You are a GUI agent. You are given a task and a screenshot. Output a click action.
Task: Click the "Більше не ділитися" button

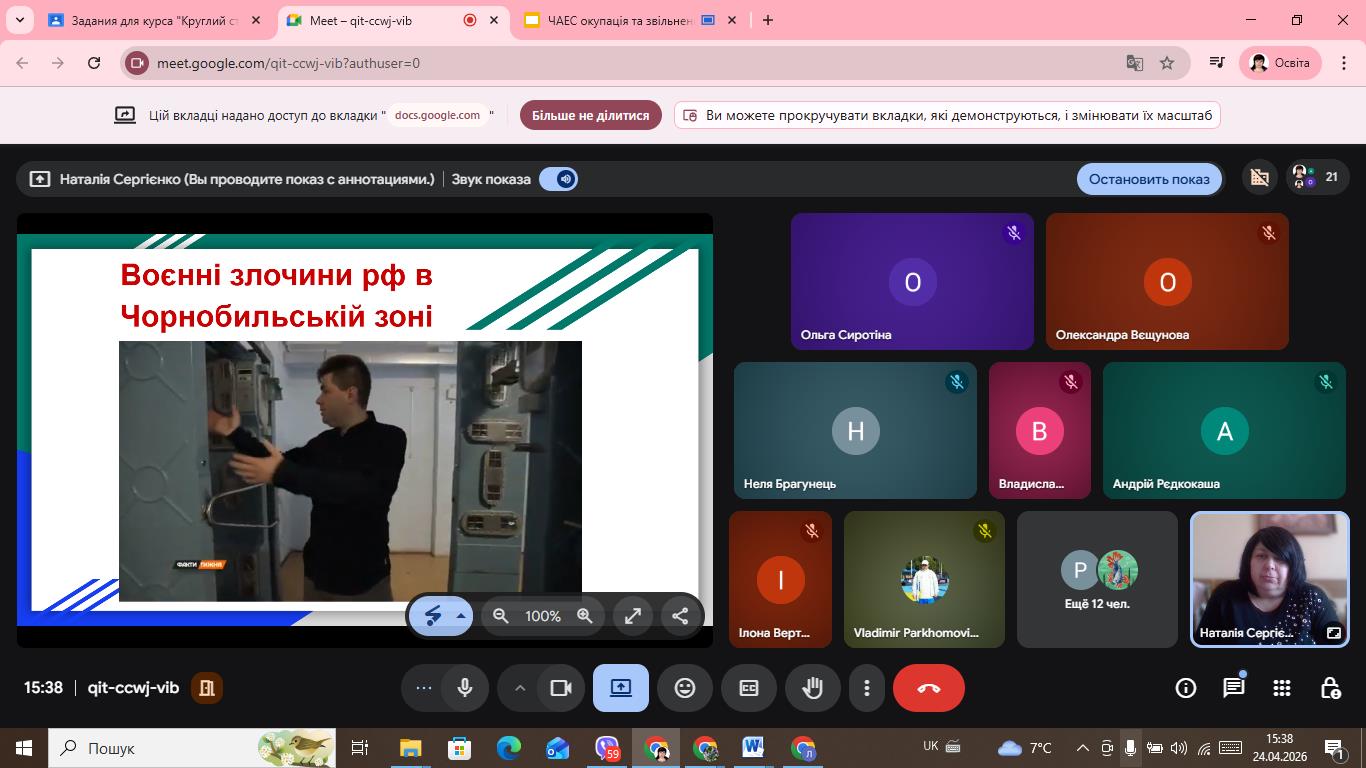(590, 115)
